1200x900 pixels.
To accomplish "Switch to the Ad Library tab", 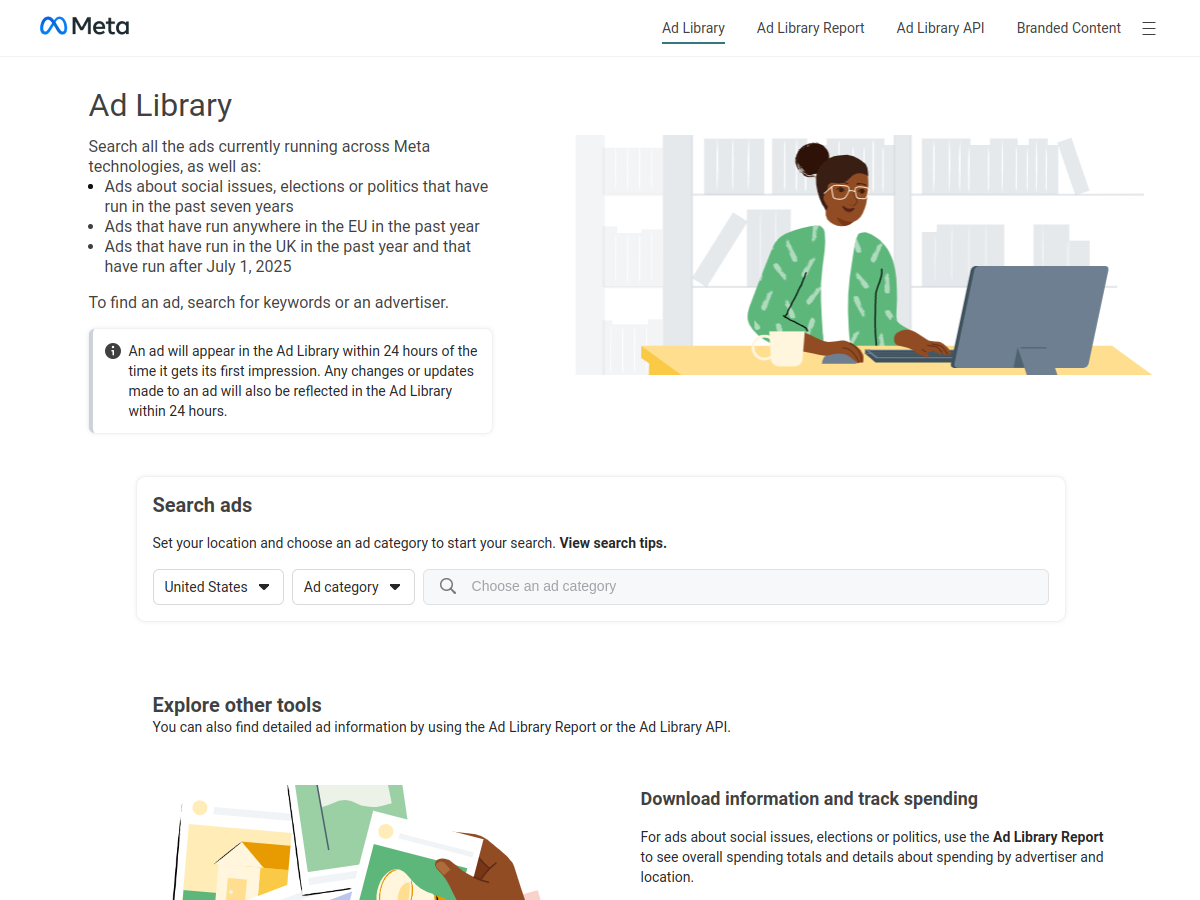I will (x=693, y=28).
